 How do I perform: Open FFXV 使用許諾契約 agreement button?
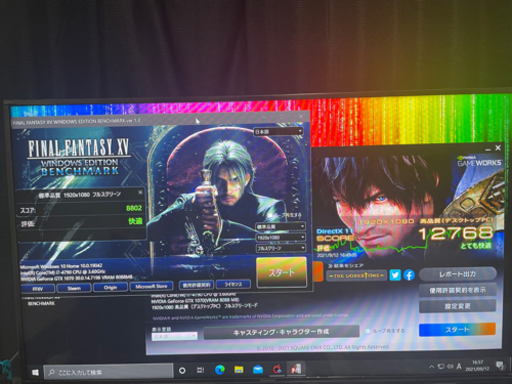click(196, 285)
